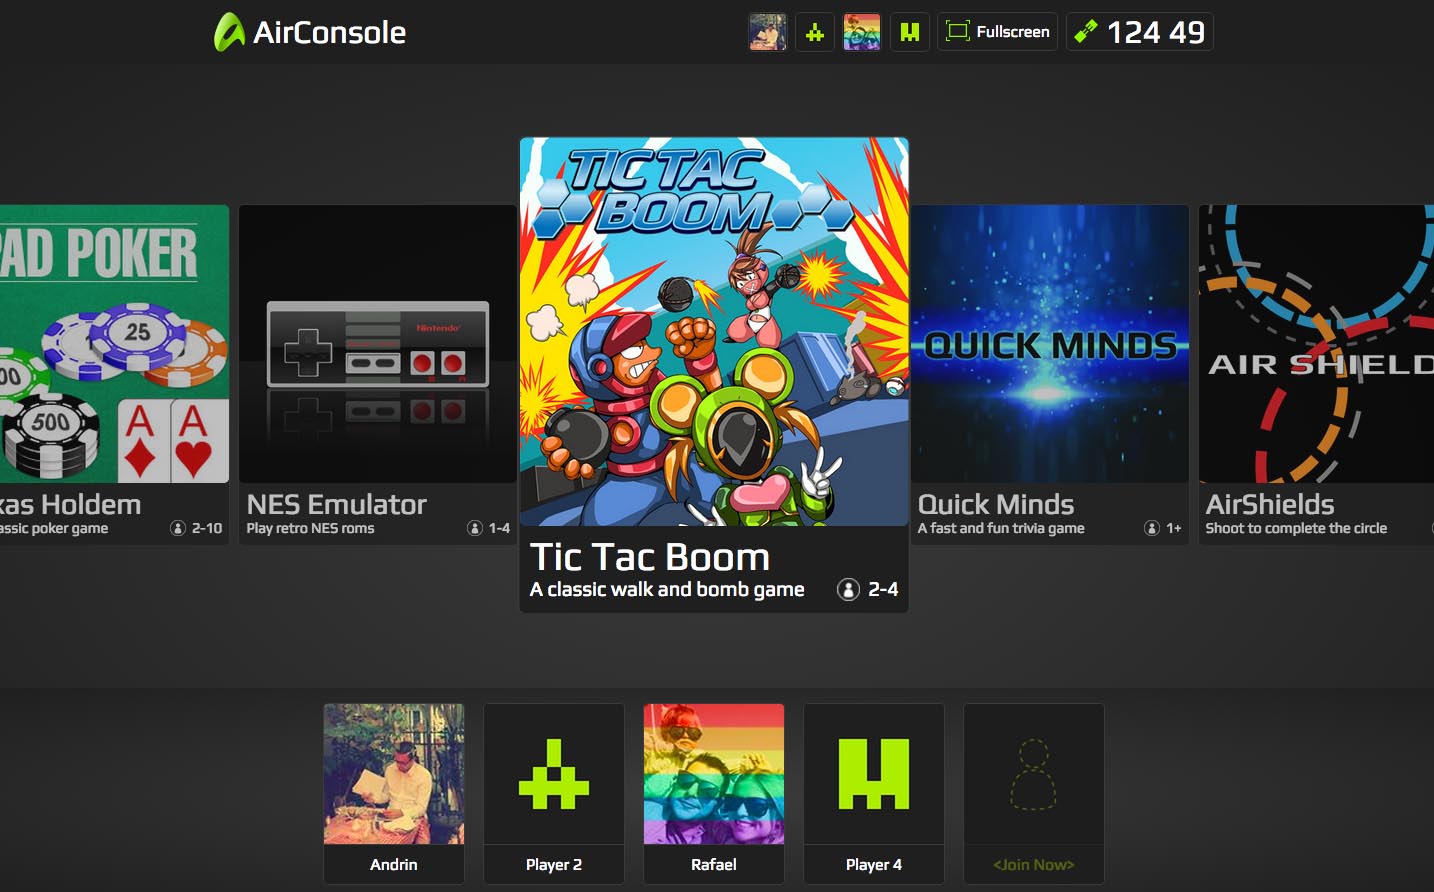
Task: Click the green M player icon in header
Action: 909,32
